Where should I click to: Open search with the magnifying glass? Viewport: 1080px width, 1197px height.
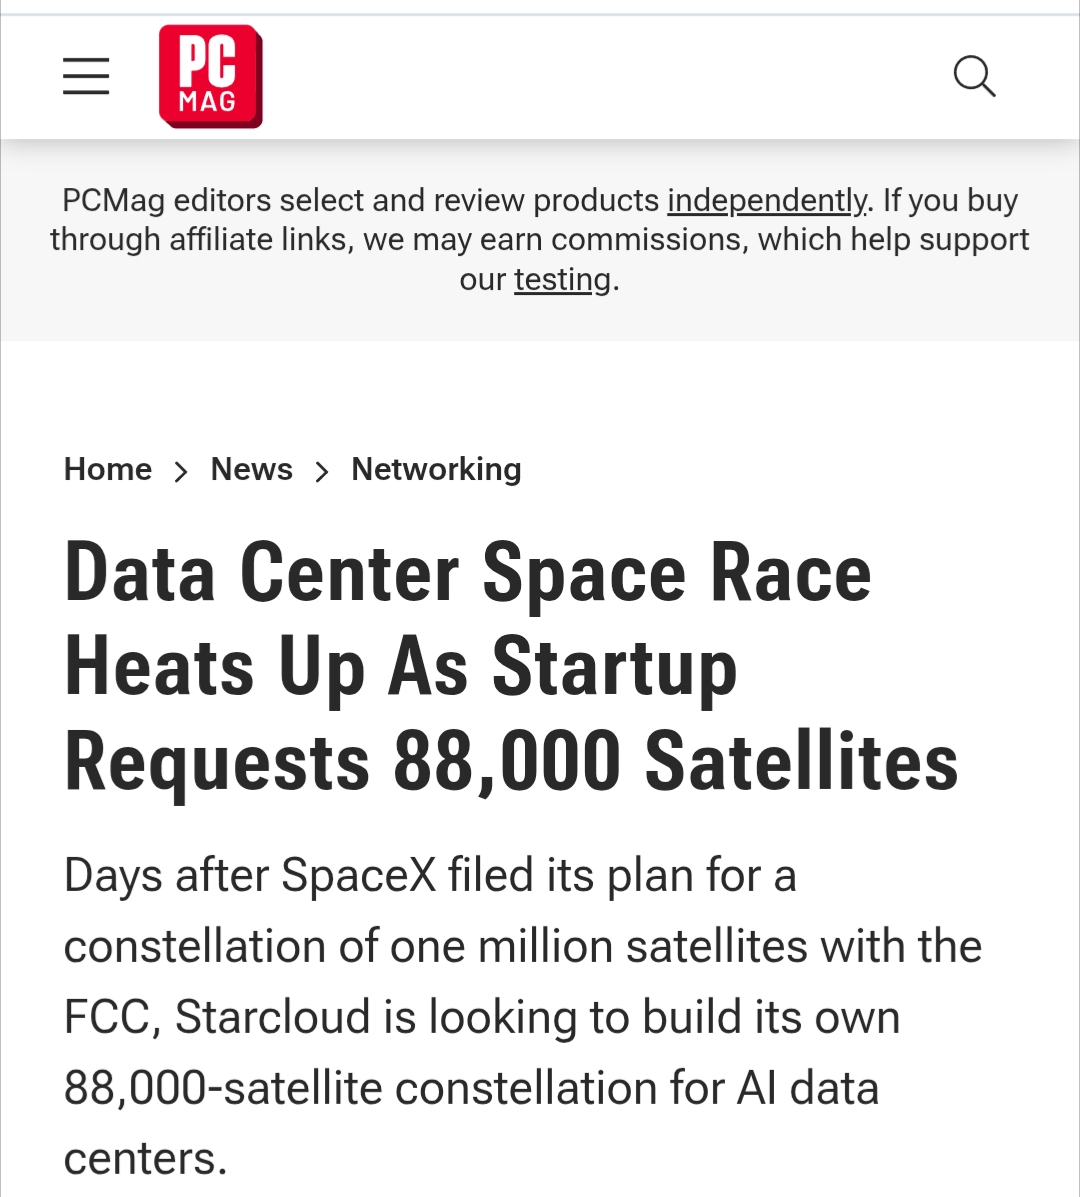point(974,77)
